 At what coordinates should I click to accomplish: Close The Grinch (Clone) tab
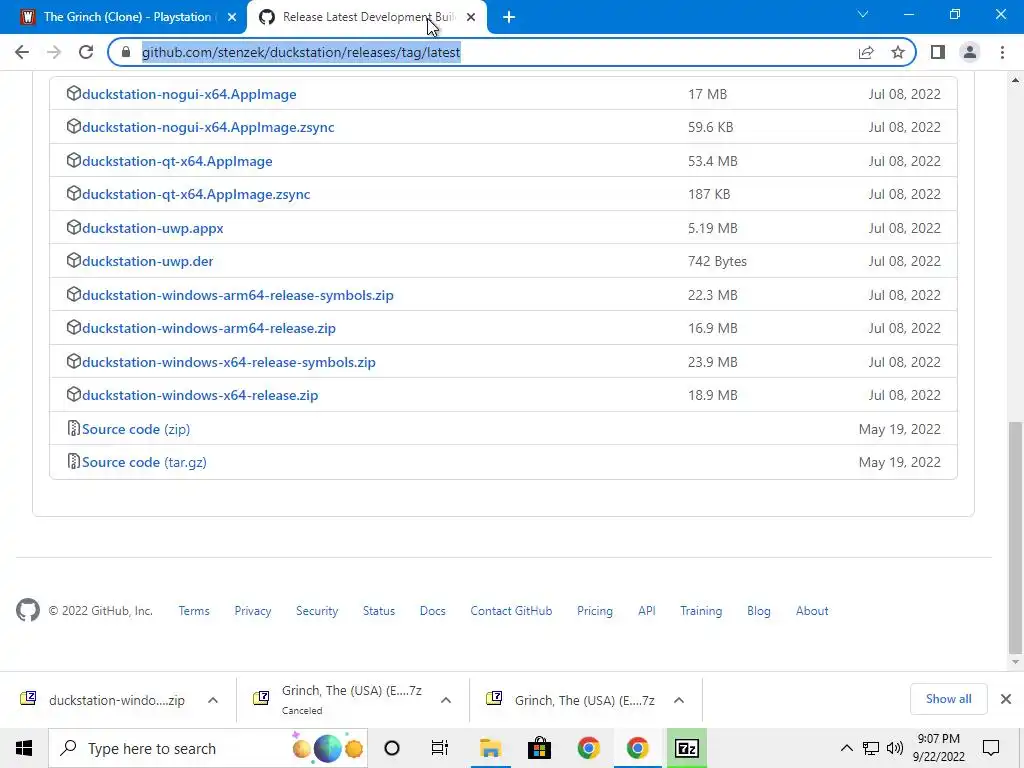pyautogui.click(x=231, y=18)
